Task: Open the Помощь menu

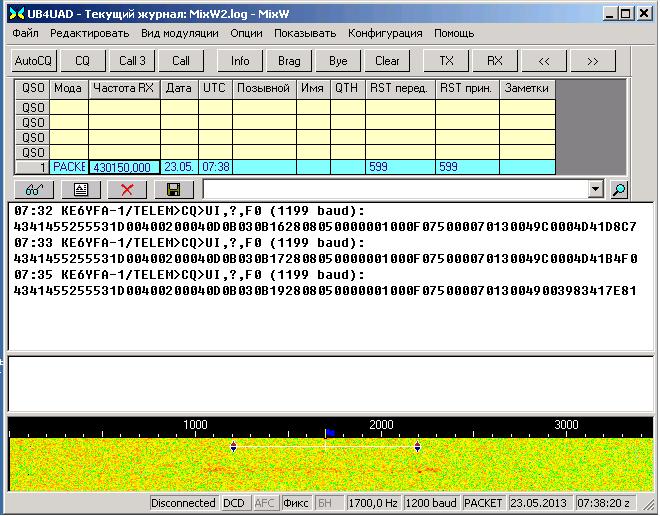Action: click(454, 33)
